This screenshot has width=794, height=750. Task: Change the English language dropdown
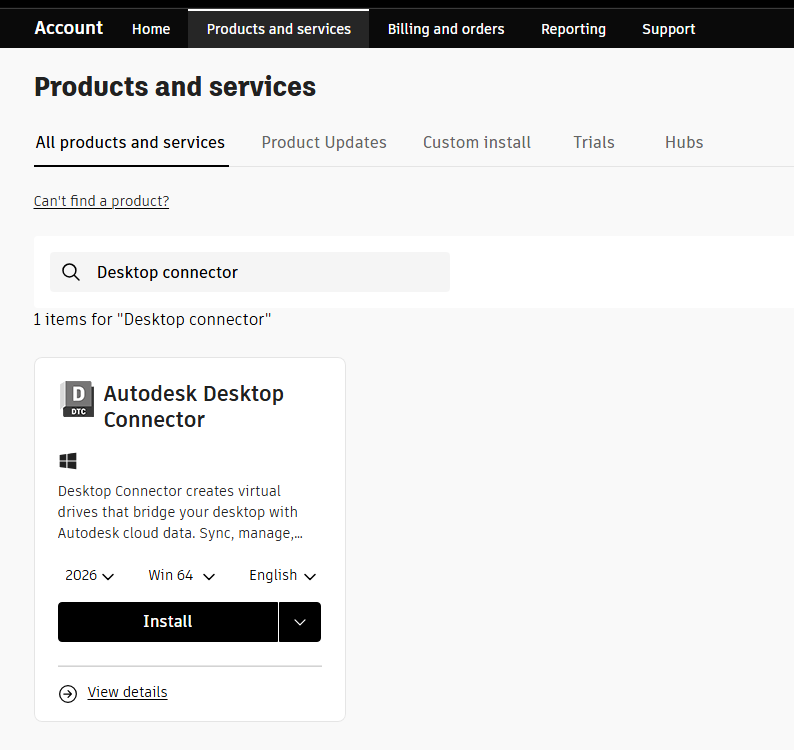coord(282,576)
